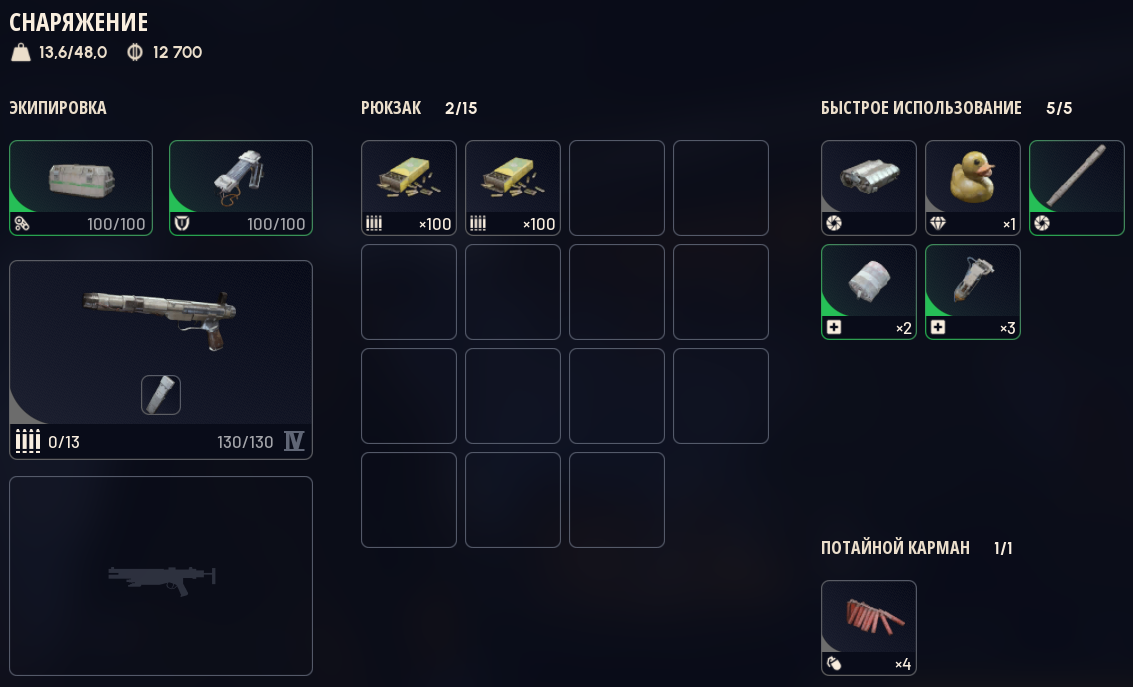Select the binoculars quick-use item
The image size is (1133, 687).
pyautogui.click(x=869, y=188)
